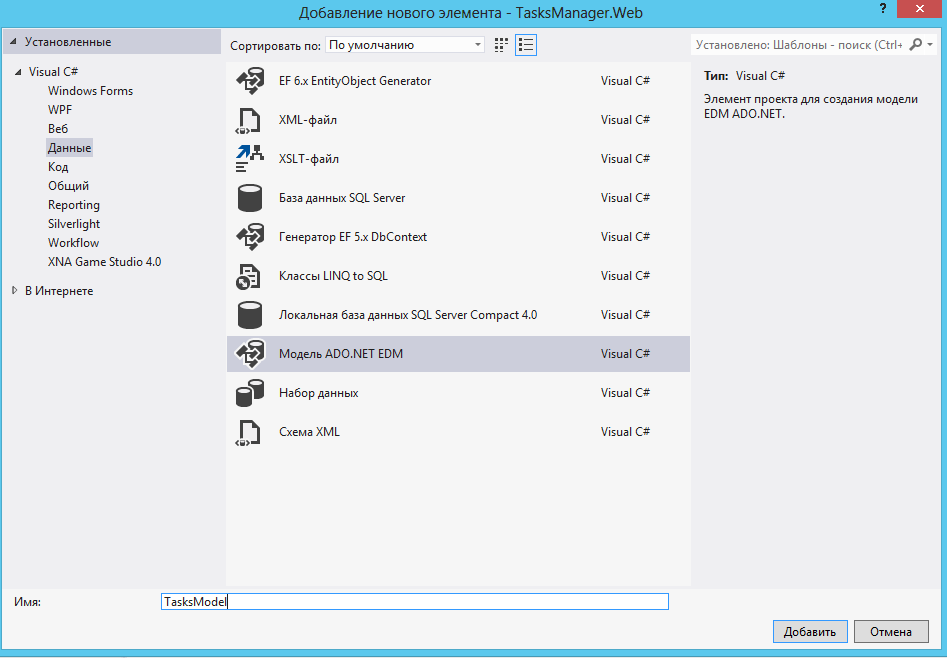The width and height of the screenshot is (947, 658).
Task: Select 'Генератор EF 5.x DbContext' template name
Action: coord(353,237)
